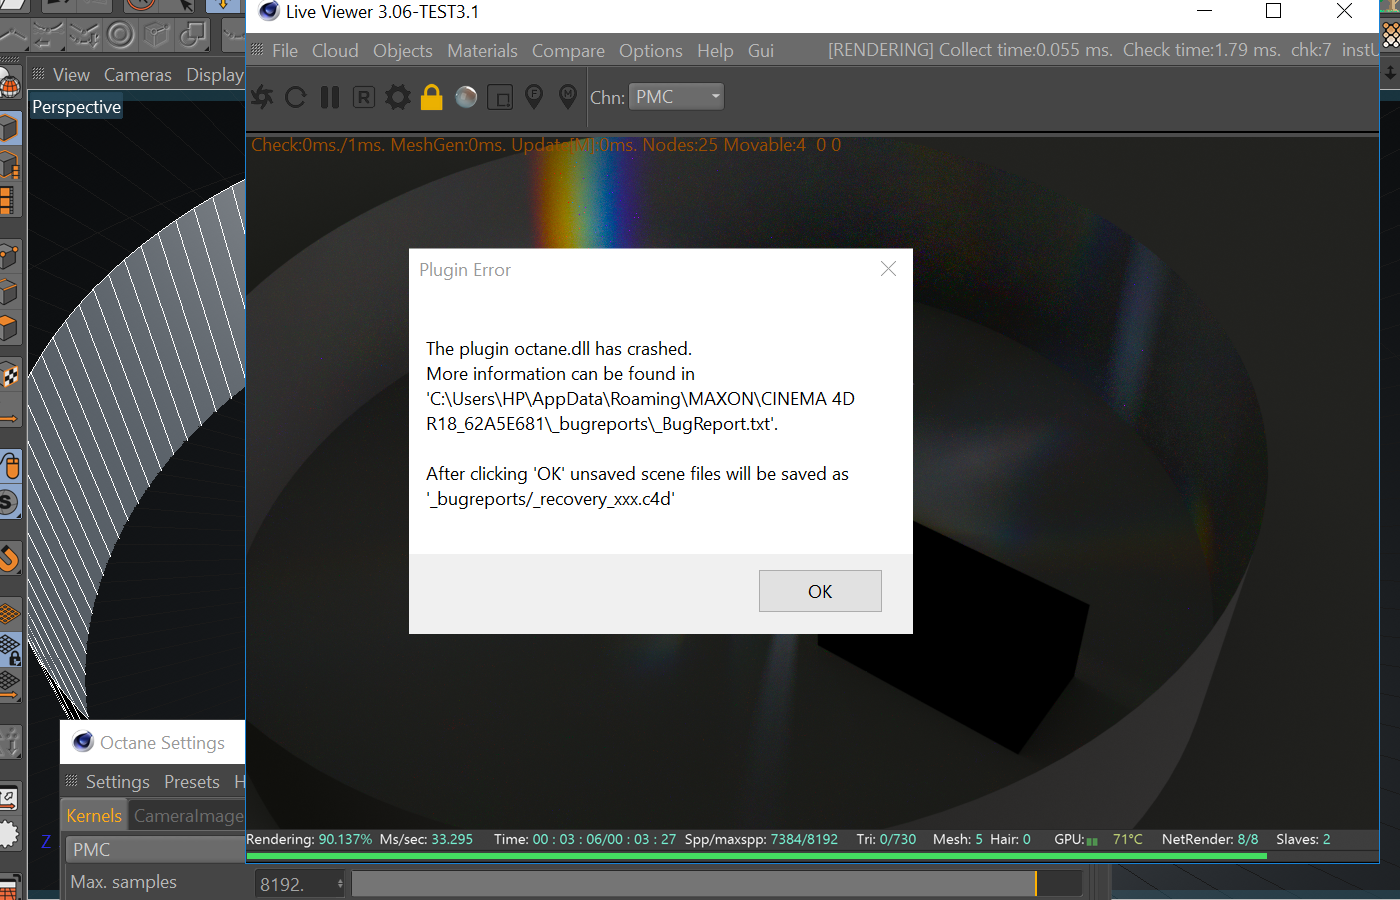Open the Cloud menu
The image size is (1400, 900).
pos(335,51)
